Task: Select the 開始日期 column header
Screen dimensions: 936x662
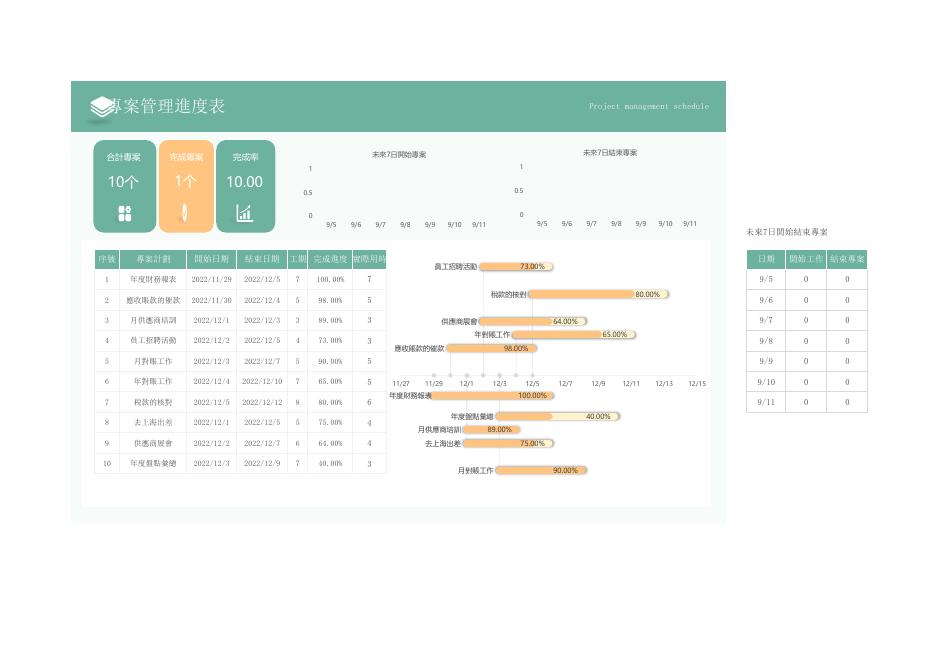Action: (x=211, y=259)
